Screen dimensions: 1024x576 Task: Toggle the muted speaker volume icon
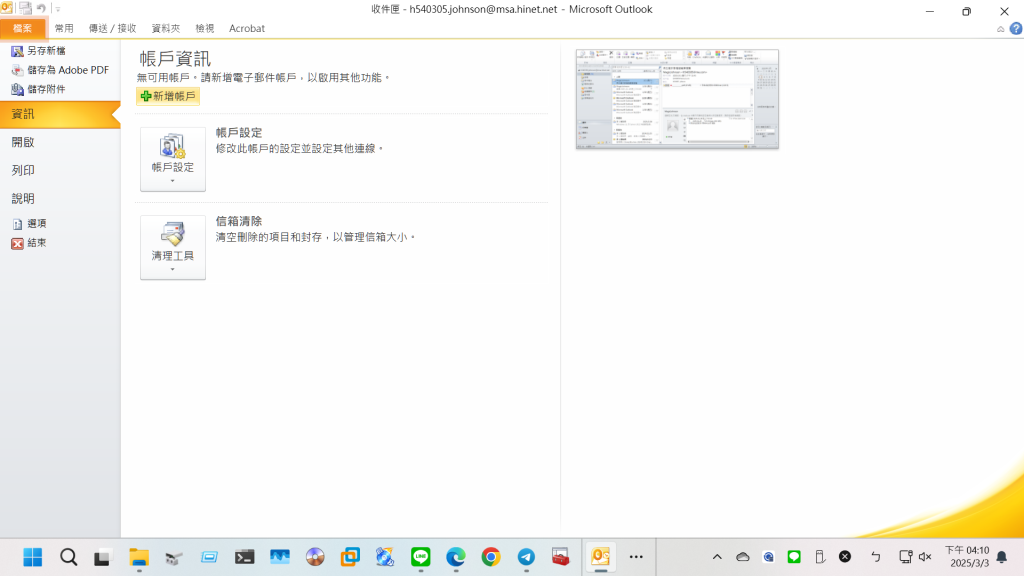(x=925, y=557)
